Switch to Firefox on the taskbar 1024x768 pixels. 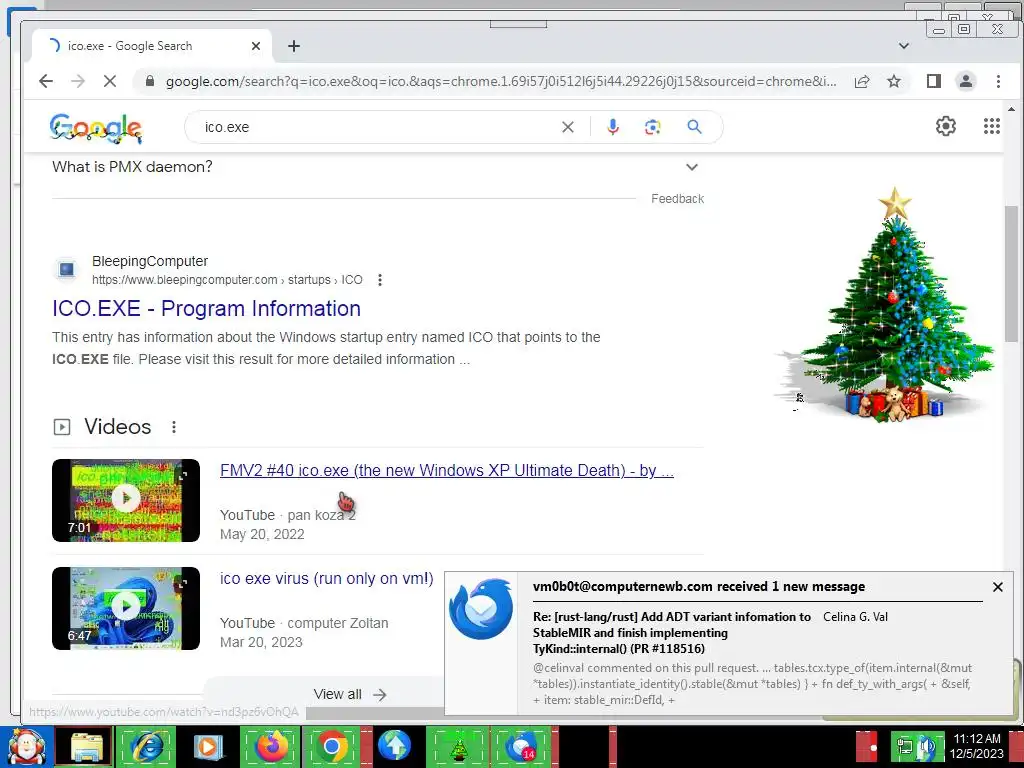coord(270,747)
